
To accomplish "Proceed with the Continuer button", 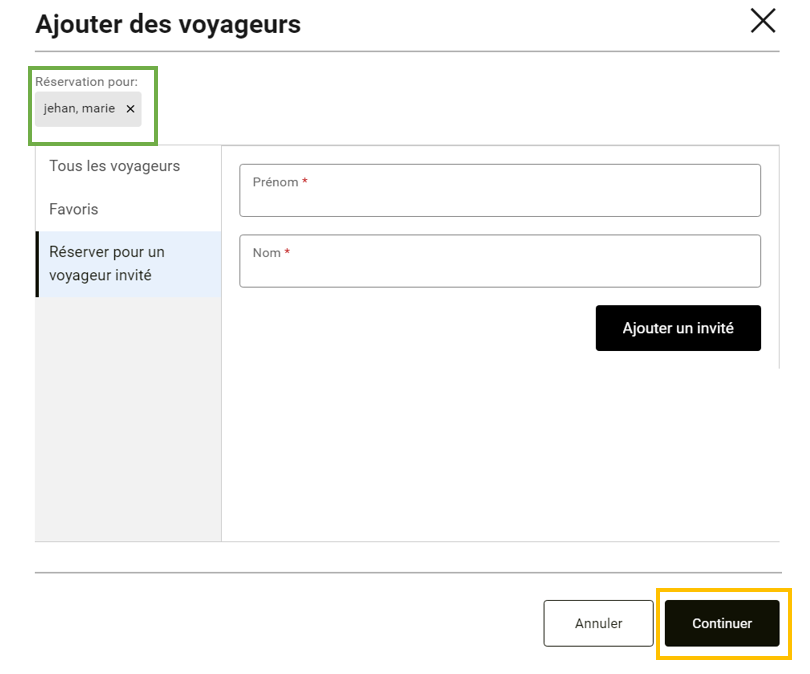I will pos(722,623).
